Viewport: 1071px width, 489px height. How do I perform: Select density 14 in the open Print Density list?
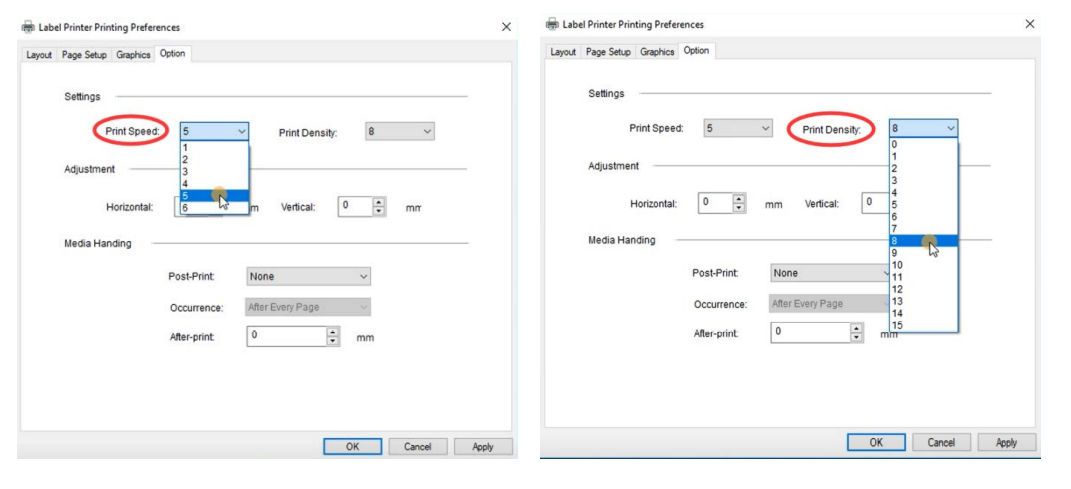(x=923, y=313)
